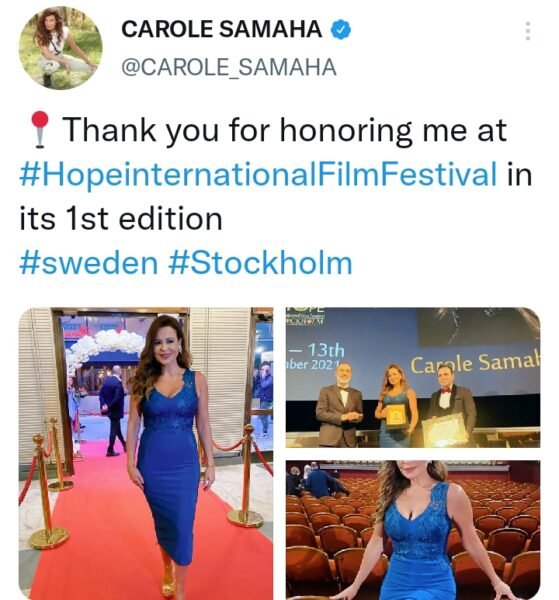Open the #HopeinternationalFilmFestival hashtag
The height and width of the screenshot is (600, 559).
258,174
